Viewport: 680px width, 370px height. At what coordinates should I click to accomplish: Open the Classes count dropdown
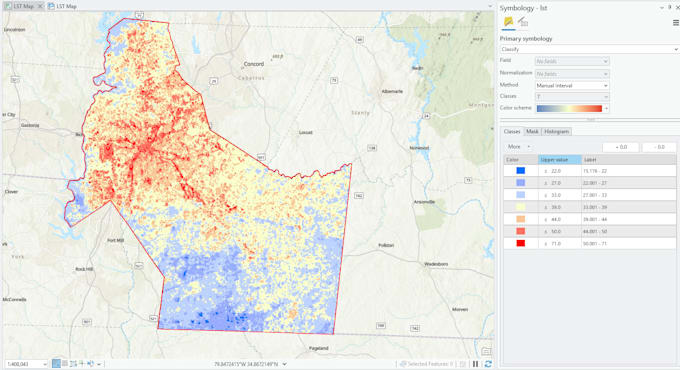coord(572,96)
